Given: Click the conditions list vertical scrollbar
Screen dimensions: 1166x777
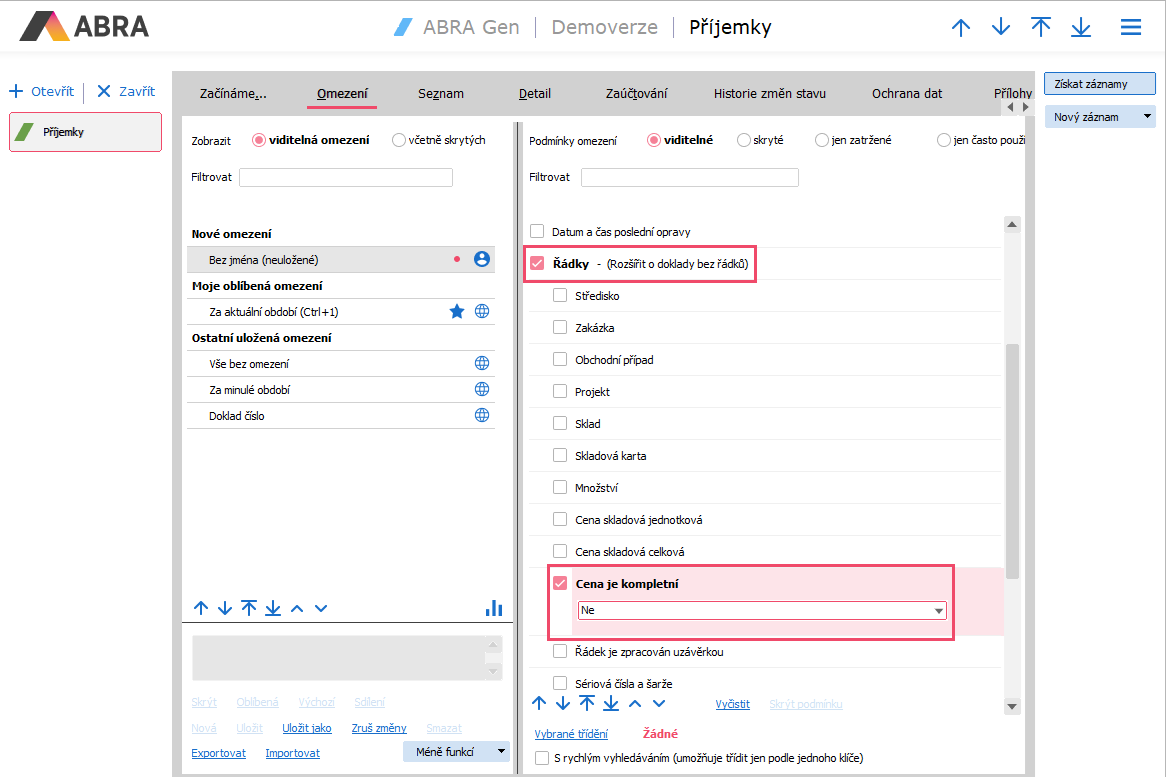Looking at the screenshot, I should (1012, 460).
